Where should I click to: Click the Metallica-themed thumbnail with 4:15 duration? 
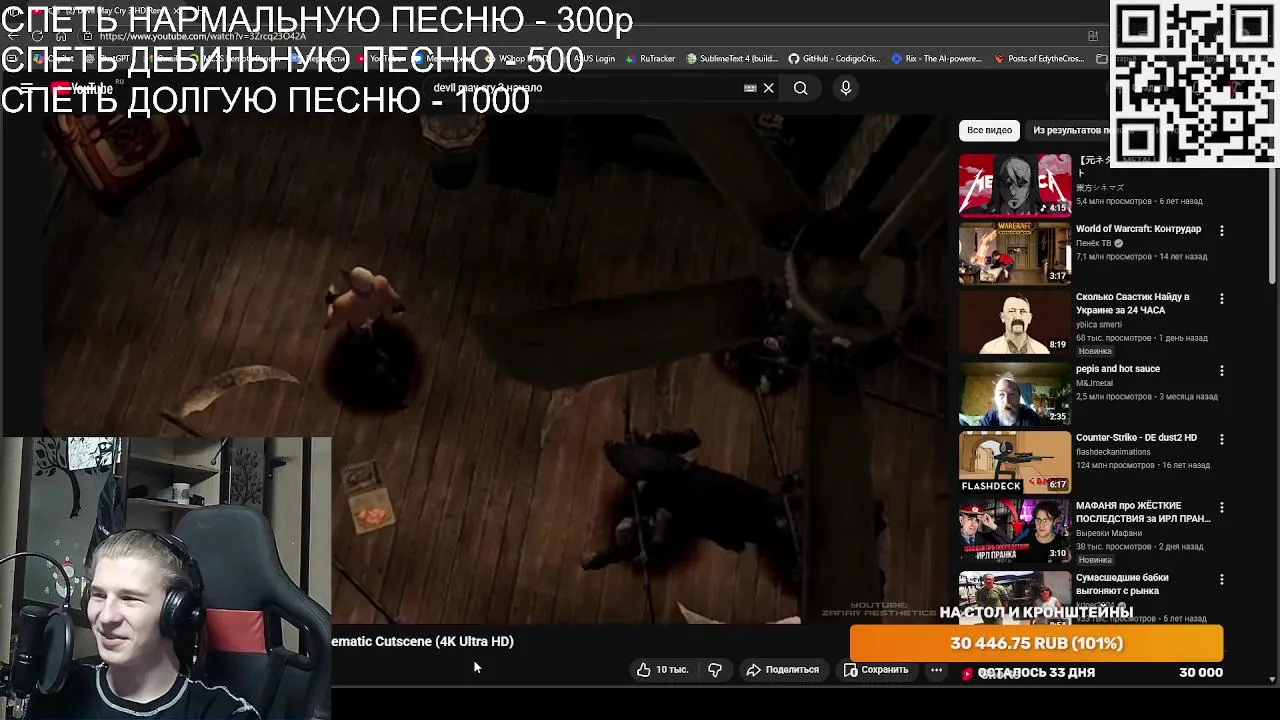pos(1014,185)
